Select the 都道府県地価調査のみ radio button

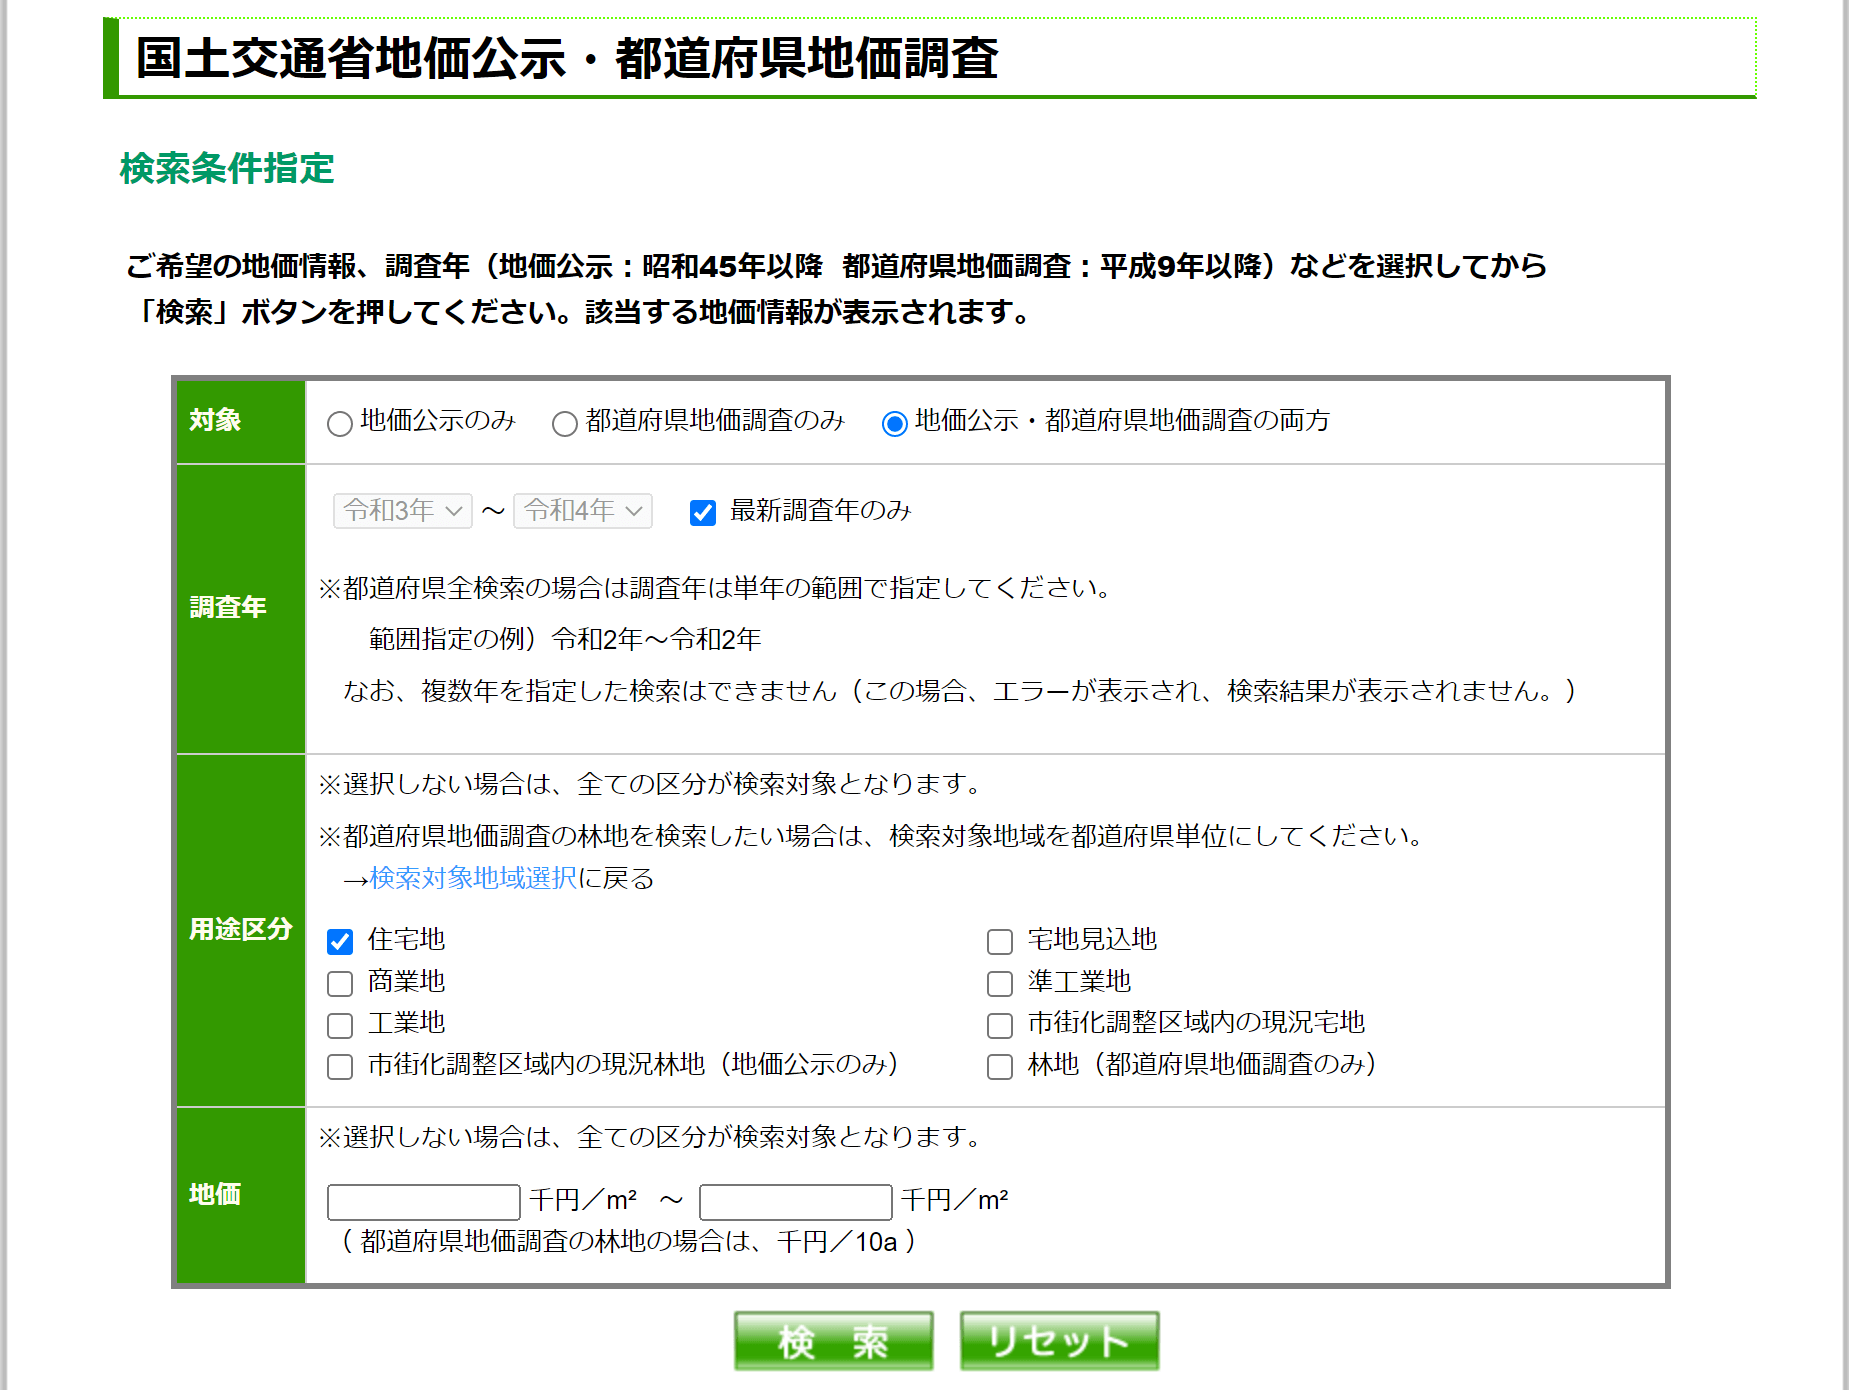coord(565,423)
